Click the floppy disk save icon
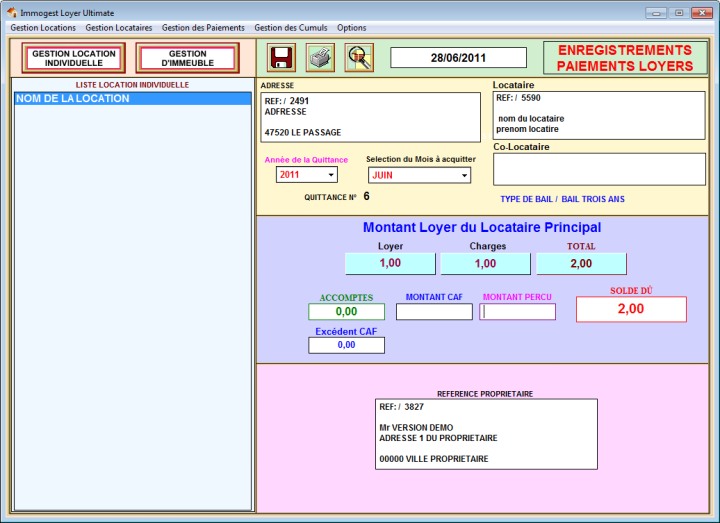Viewport: 720px width, 523px height. [x=282, y=58]
